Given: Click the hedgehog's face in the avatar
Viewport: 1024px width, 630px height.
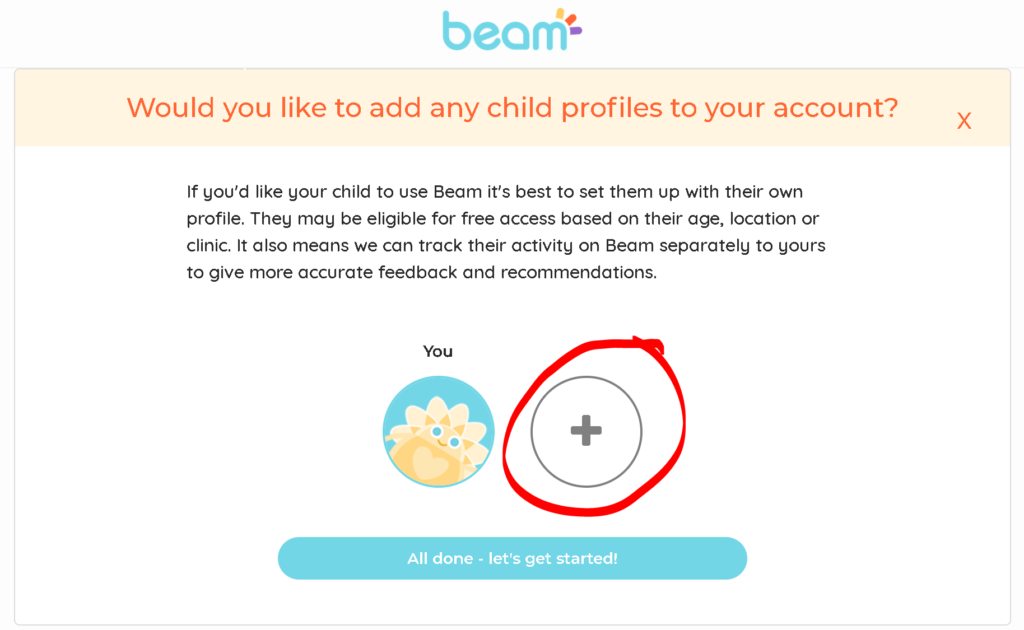Looking at the screenshot, I should [445, 437].
